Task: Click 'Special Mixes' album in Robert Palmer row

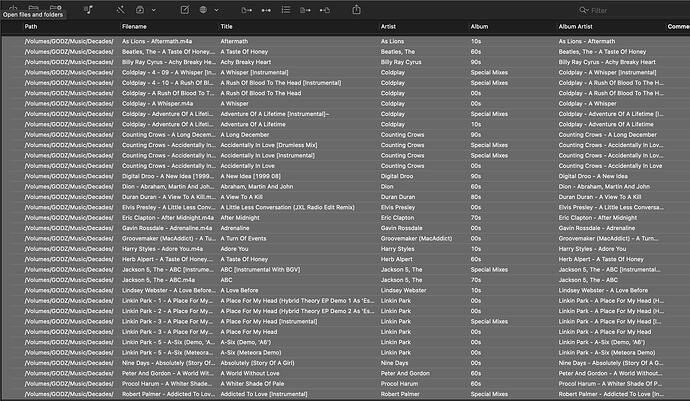Action: pyautogui.click(x=489, y=394)
